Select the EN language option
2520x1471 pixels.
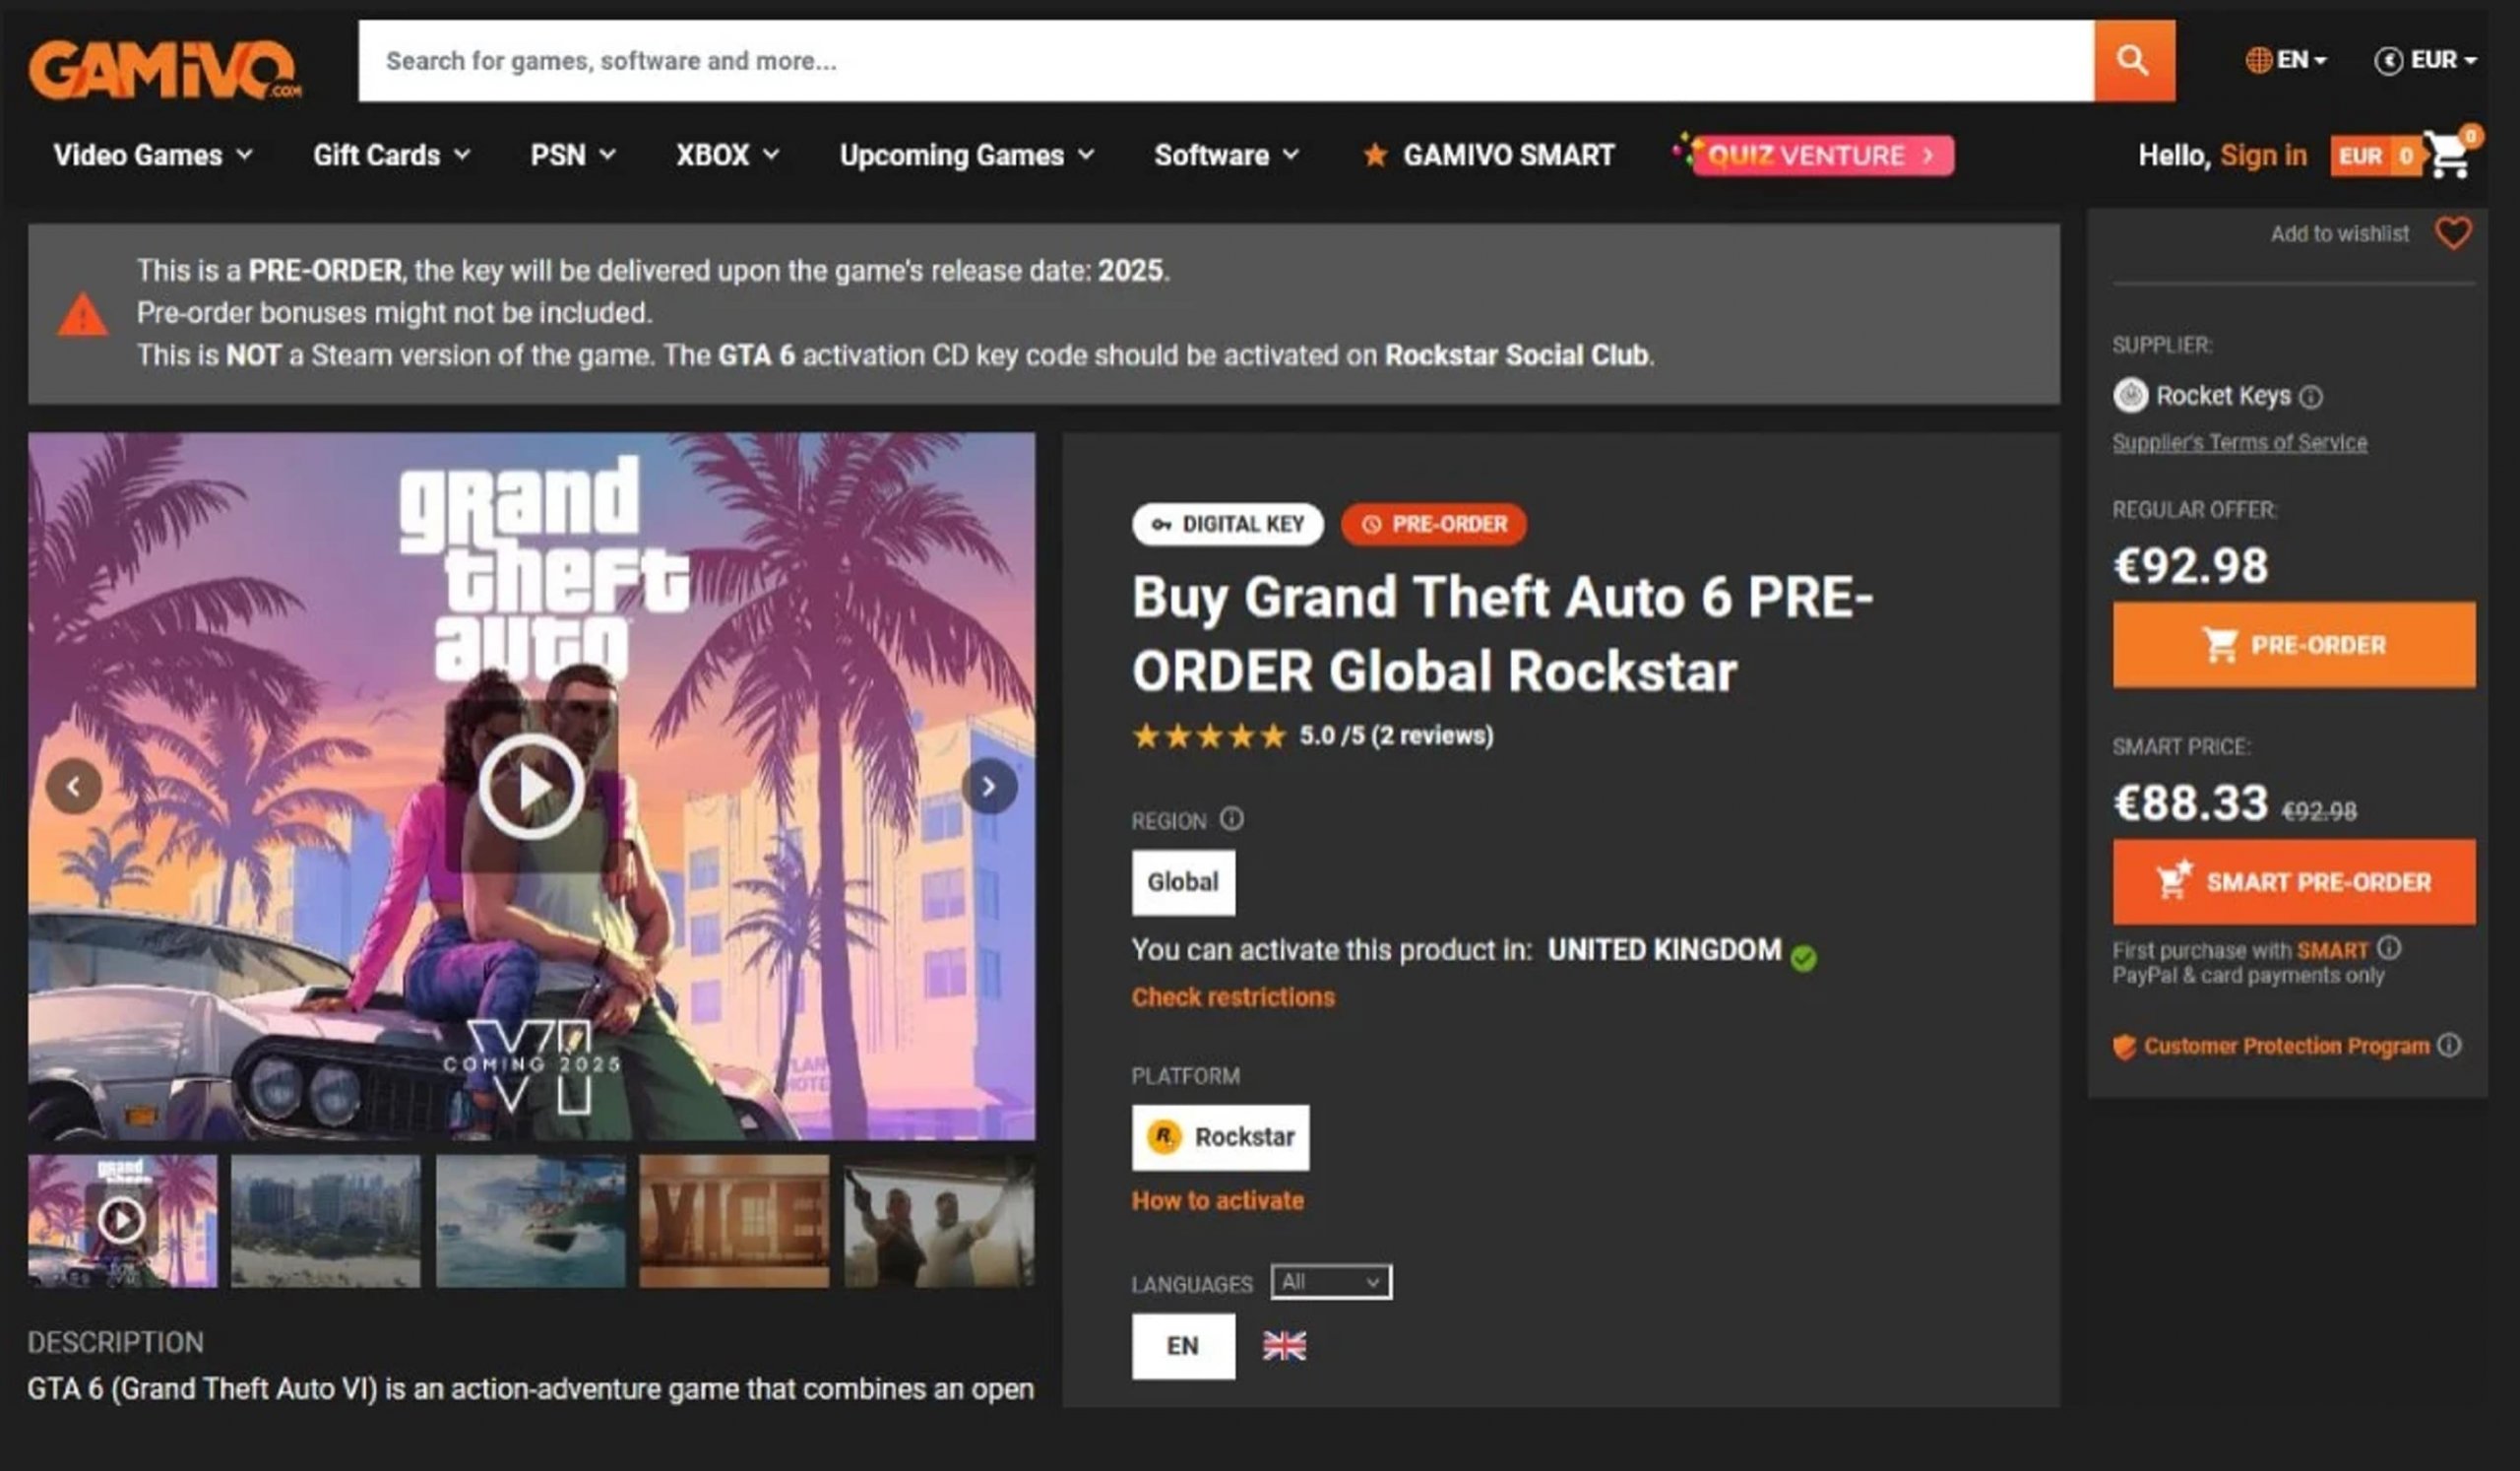1183,1346
